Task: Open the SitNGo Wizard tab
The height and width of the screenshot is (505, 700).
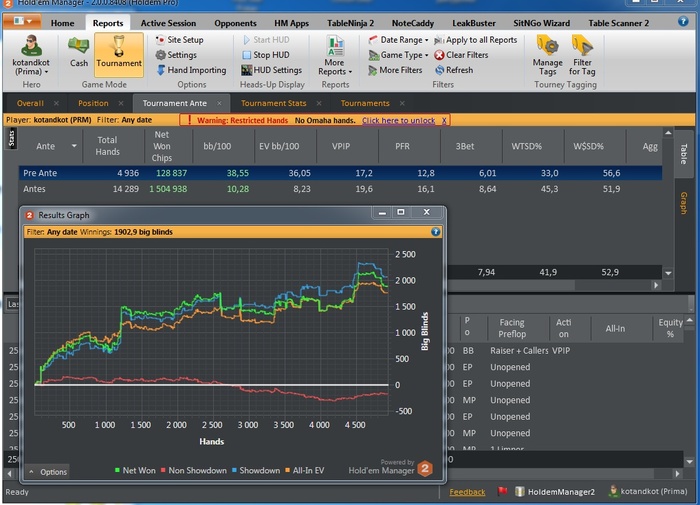Action: [542, 23]
